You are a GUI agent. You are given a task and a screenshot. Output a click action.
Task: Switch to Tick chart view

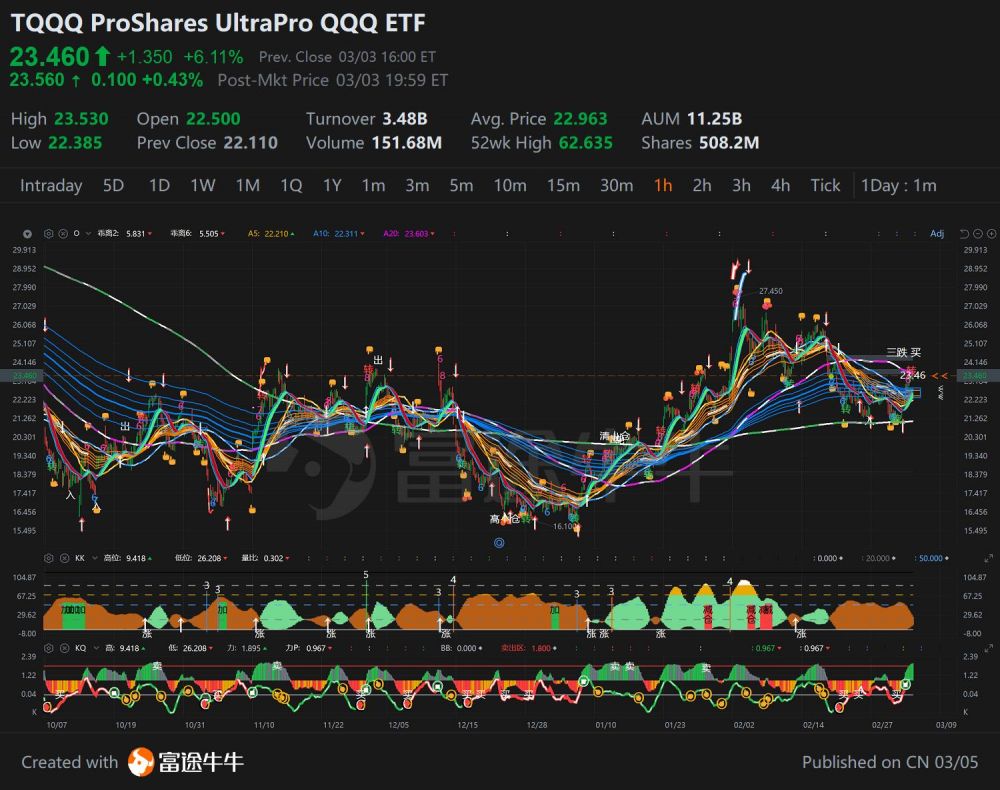click(825, 185)
